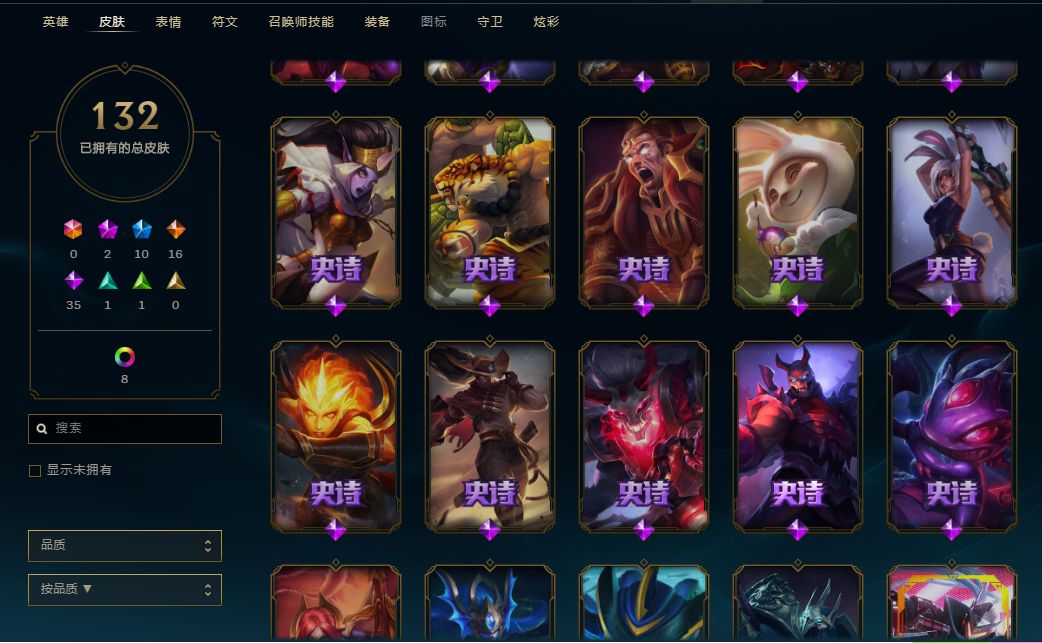Select the 召唤师技能 tab

301,22
